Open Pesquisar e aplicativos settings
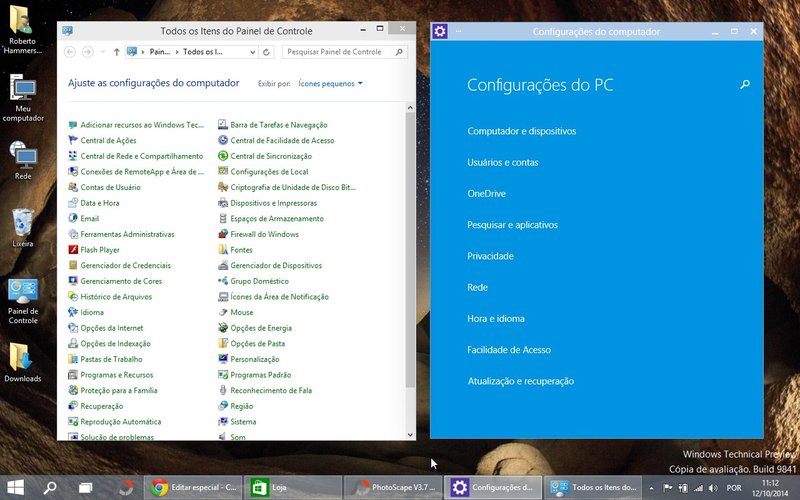 tap(512, 225)
